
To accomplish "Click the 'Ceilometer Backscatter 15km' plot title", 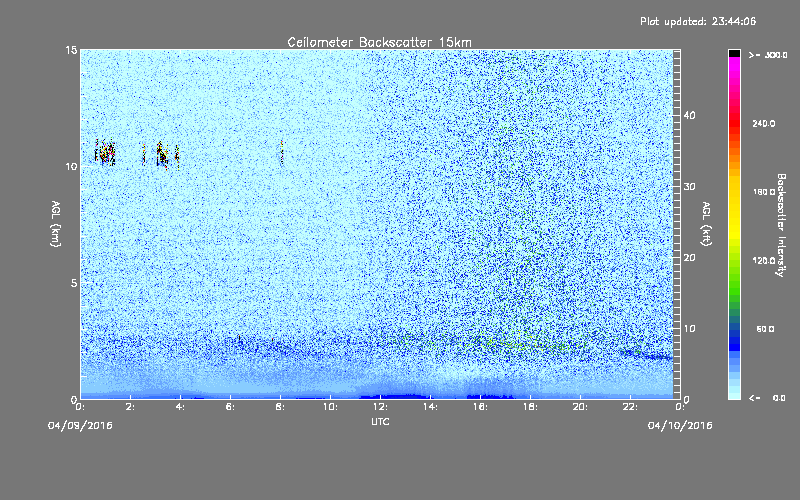I will pyautogui.click(x=379, y=42).
